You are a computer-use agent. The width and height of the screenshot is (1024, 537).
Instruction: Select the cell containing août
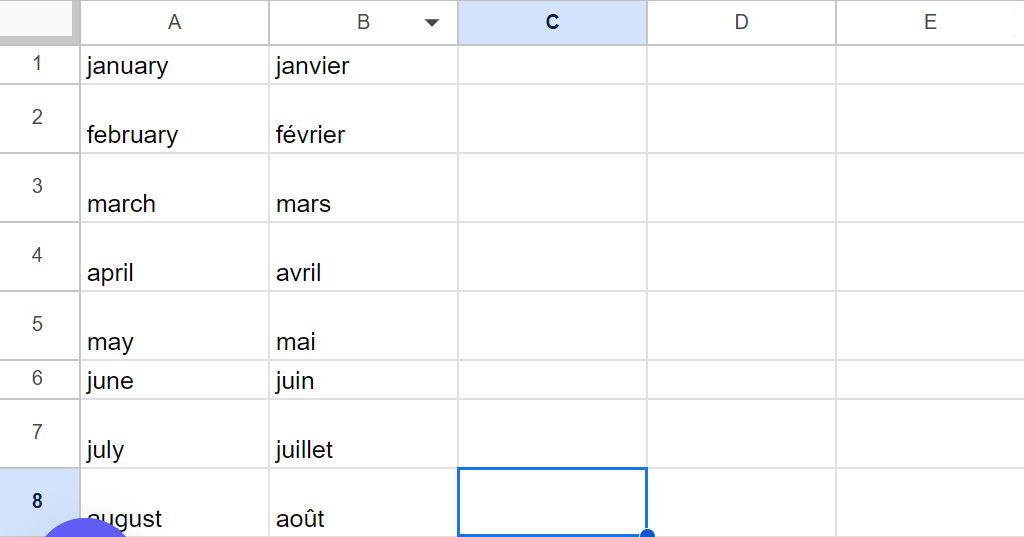(x=363, y=502)
